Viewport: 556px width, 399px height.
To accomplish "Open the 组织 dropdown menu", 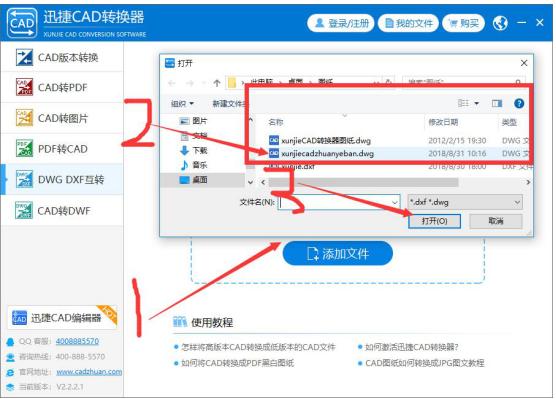I will coord(182,104).
